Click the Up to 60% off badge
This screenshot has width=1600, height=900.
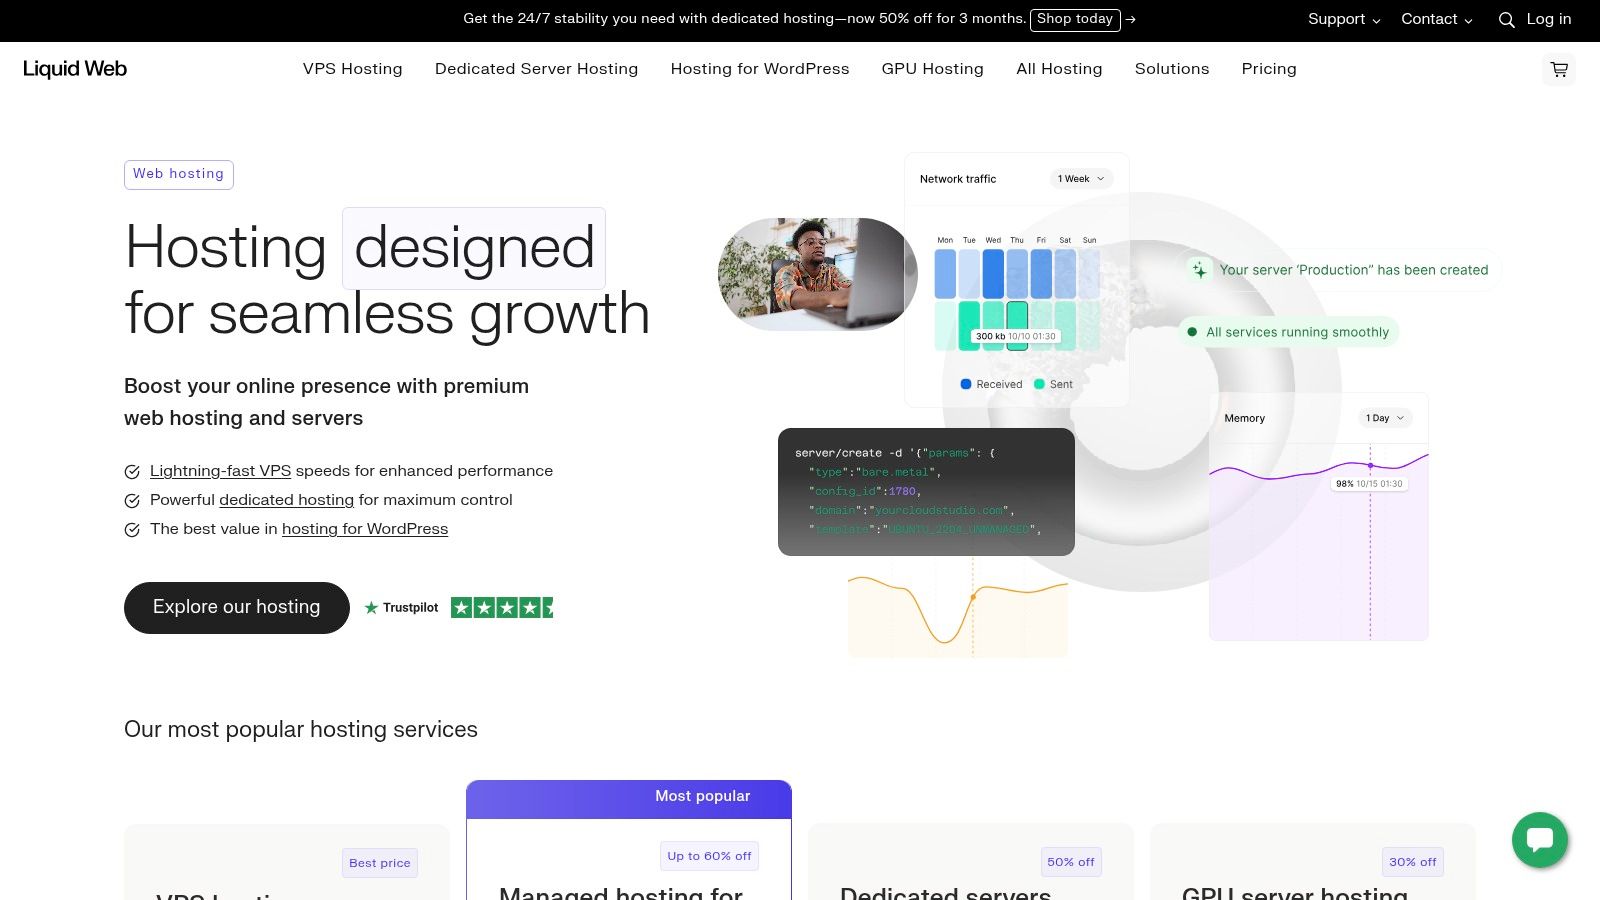pos(709,856)
